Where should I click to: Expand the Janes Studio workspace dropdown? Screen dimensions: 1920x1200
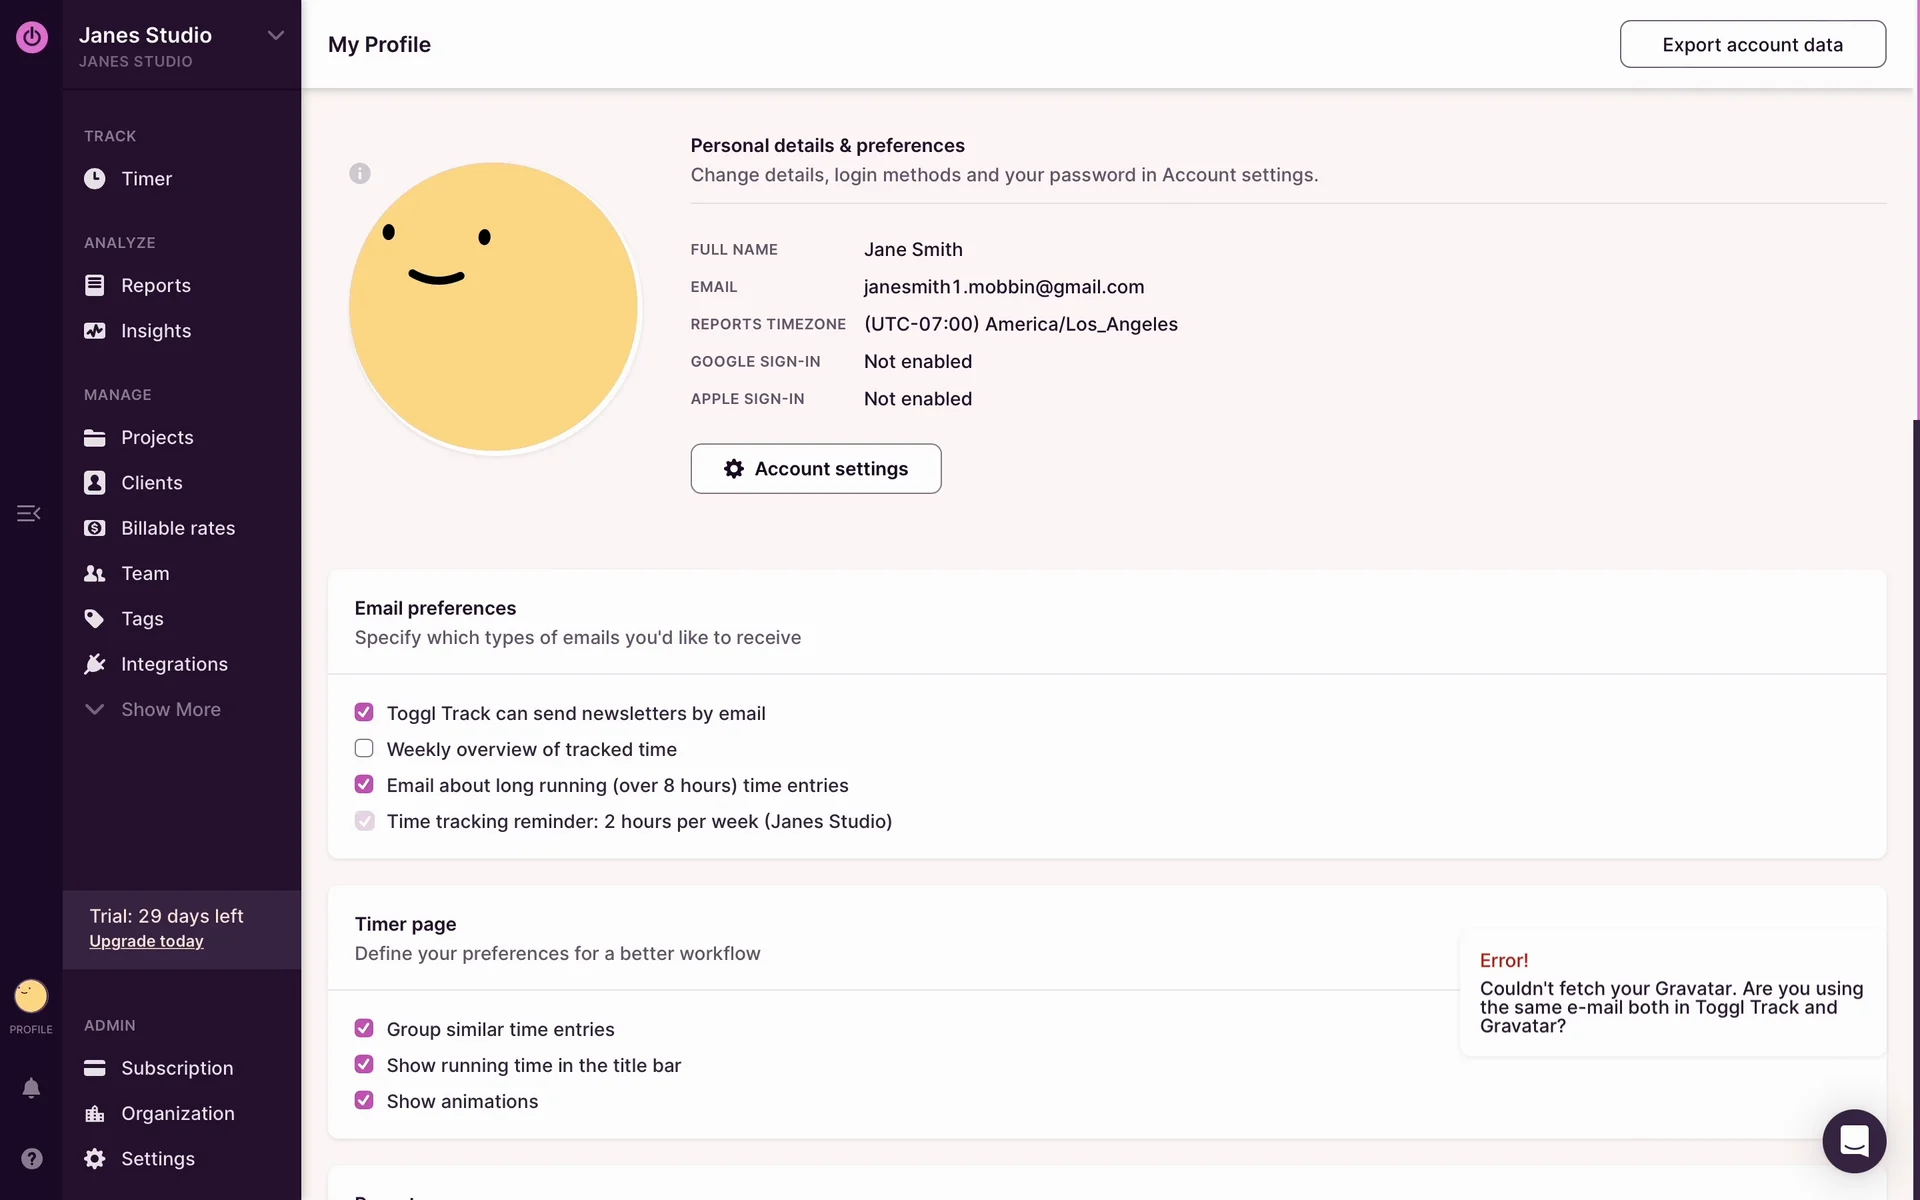click(275, 36)
